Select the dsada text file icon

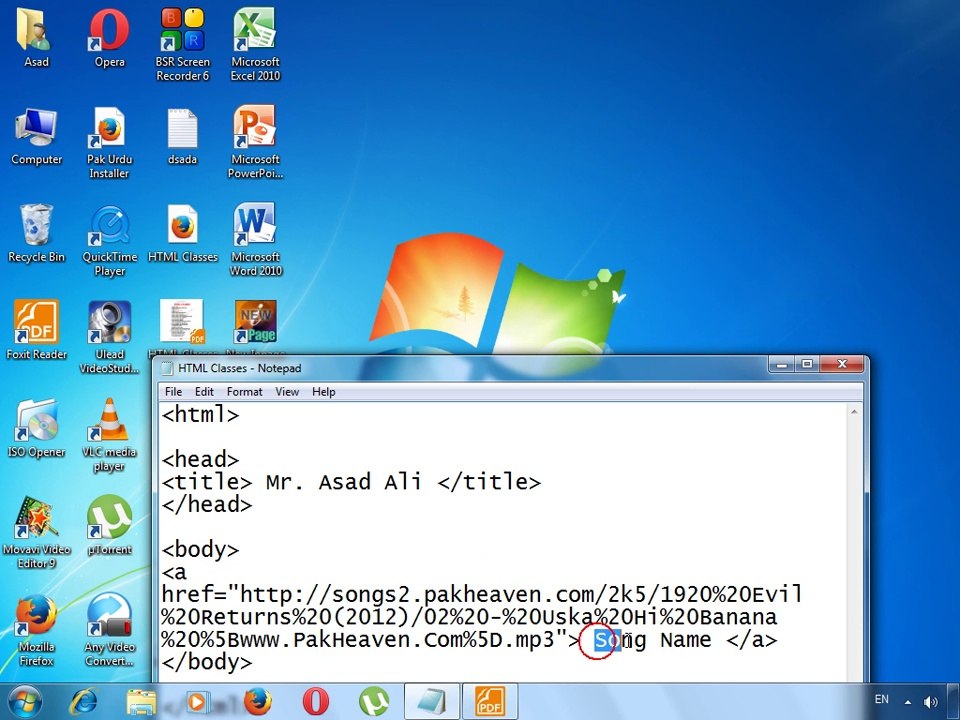tap(182, 127)
